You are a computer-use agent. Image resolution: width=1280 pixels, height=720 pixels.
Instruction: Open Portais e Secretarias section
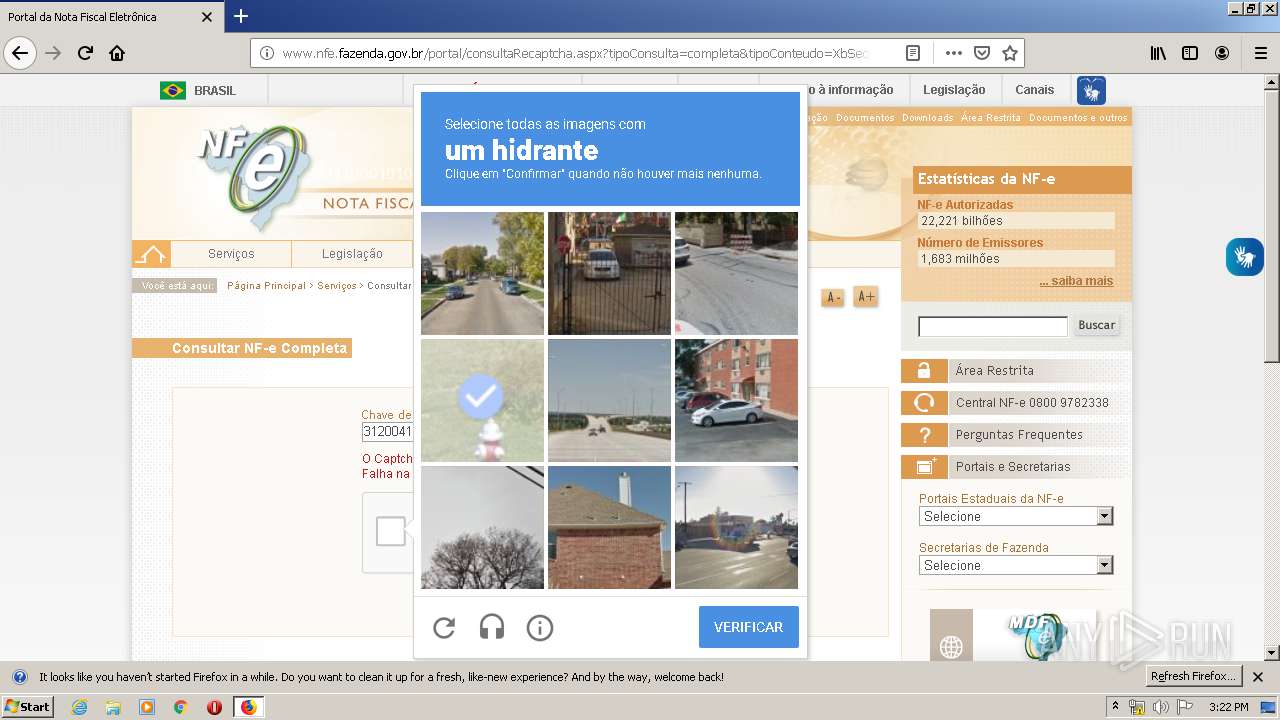click(x=1015, y=467)
